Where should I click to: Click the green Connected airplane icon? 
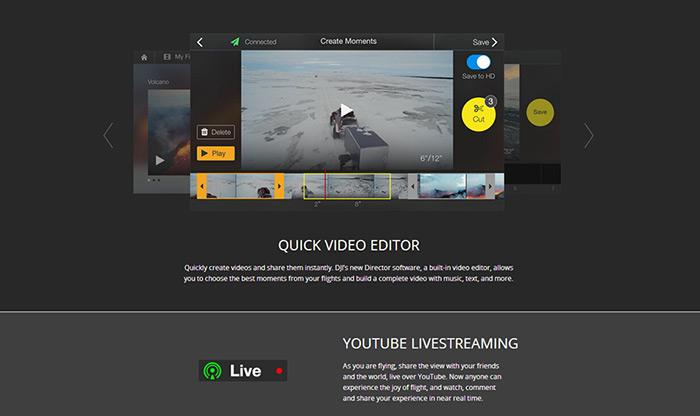point(235,42)
